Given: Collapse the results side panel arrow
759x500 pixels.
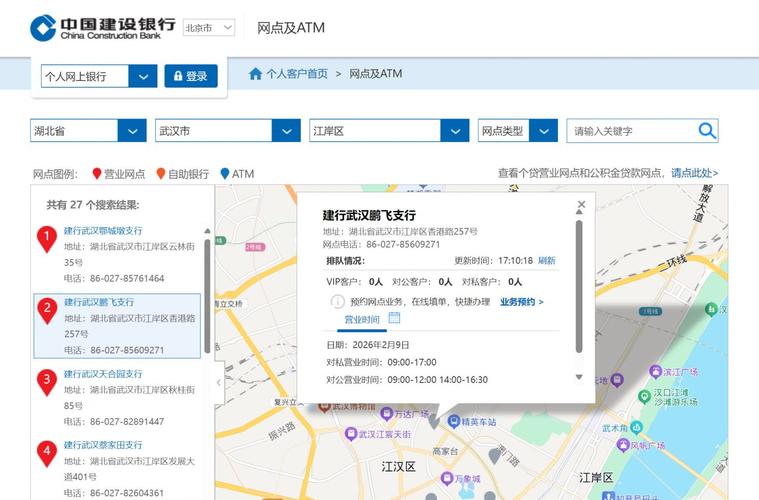Looking at the screenshot, I should coord(219,382).
